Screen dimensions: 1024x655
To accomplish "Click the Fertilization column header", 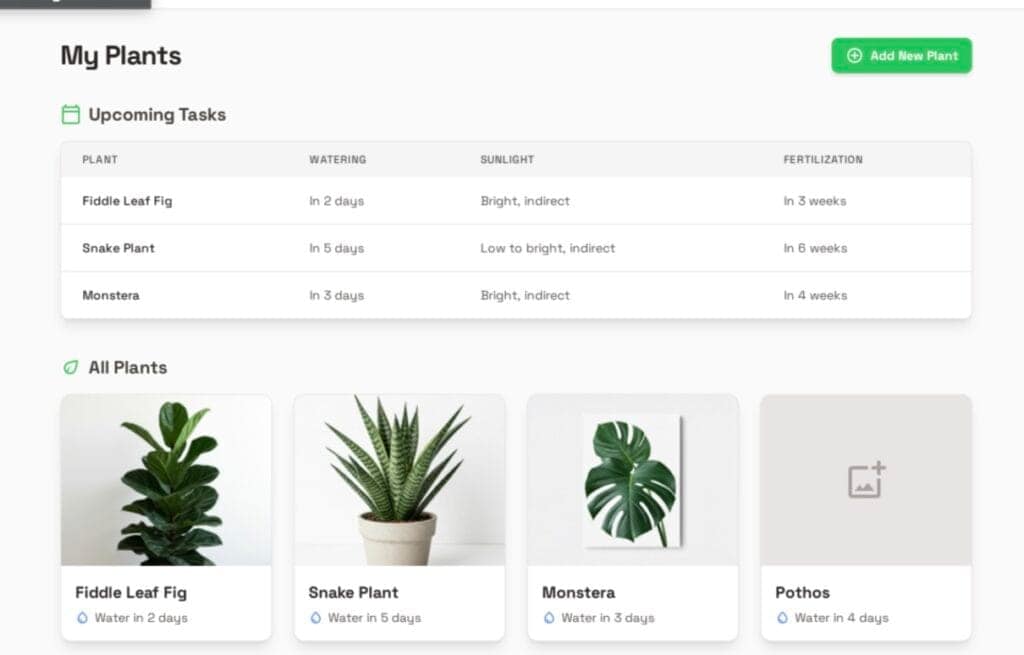I will (x=822, y=159).
